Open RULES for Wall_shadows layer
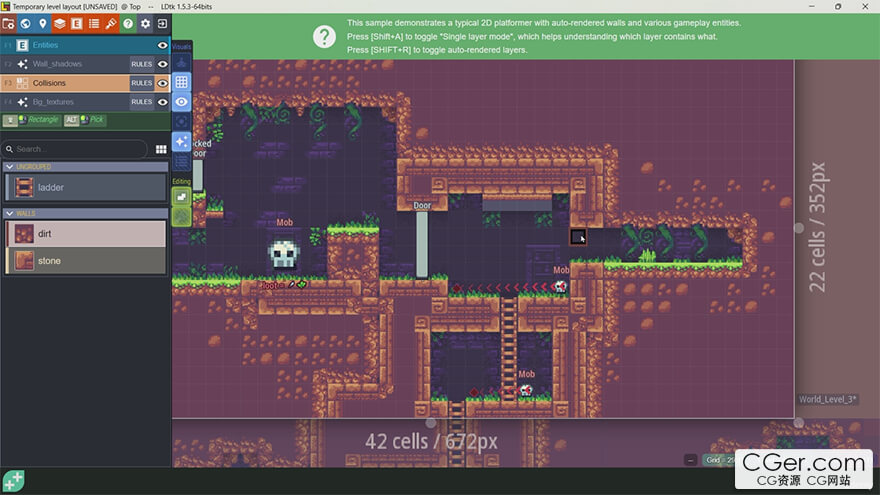Viewport: 880px width, 495px height. click(141, 64)
